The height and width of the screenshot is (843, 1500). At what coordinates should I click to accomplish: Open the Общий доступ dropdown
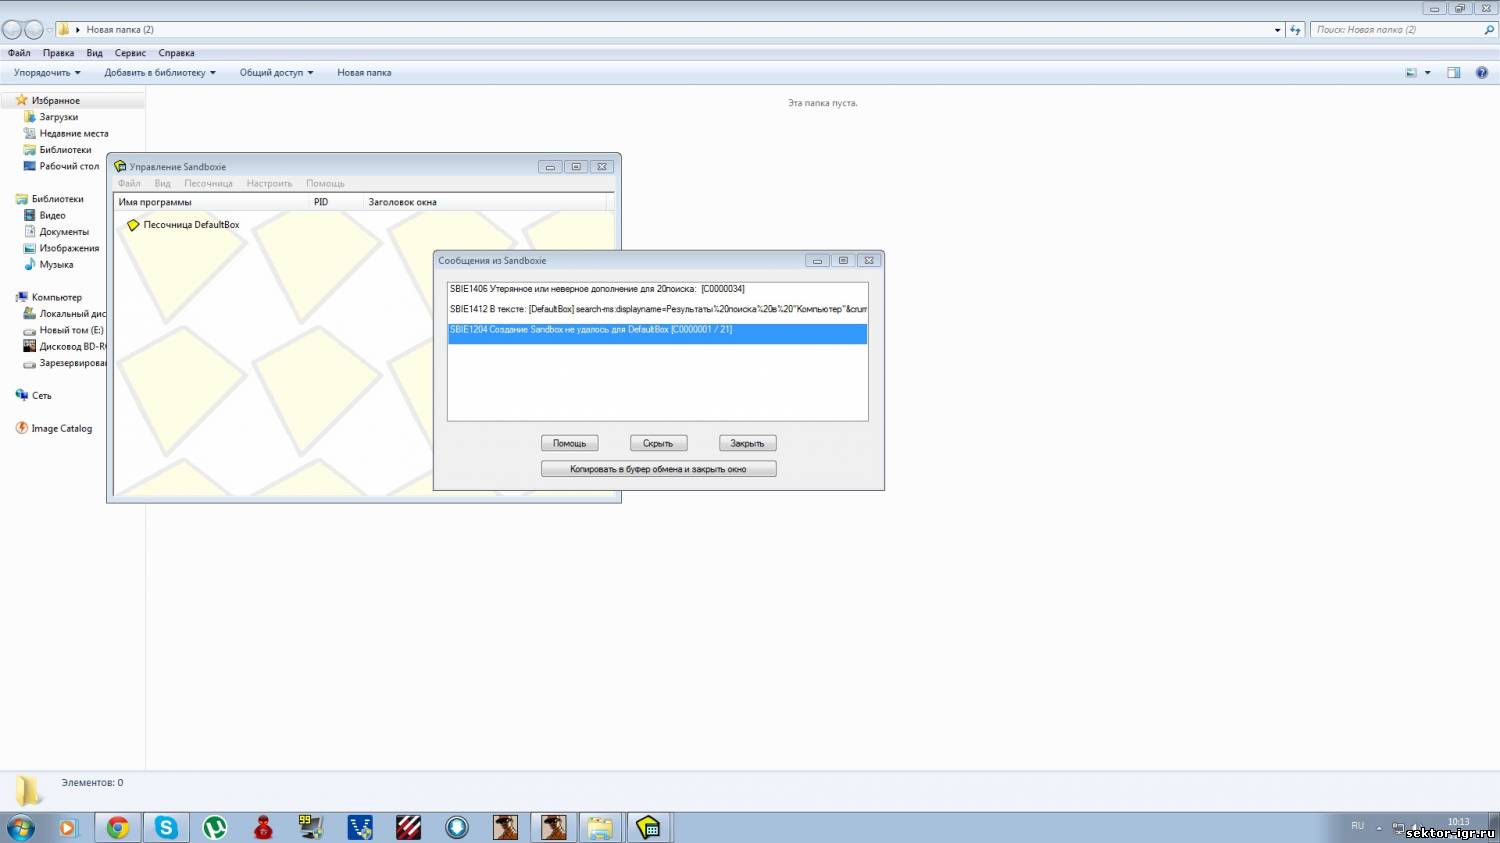point(276,73)
